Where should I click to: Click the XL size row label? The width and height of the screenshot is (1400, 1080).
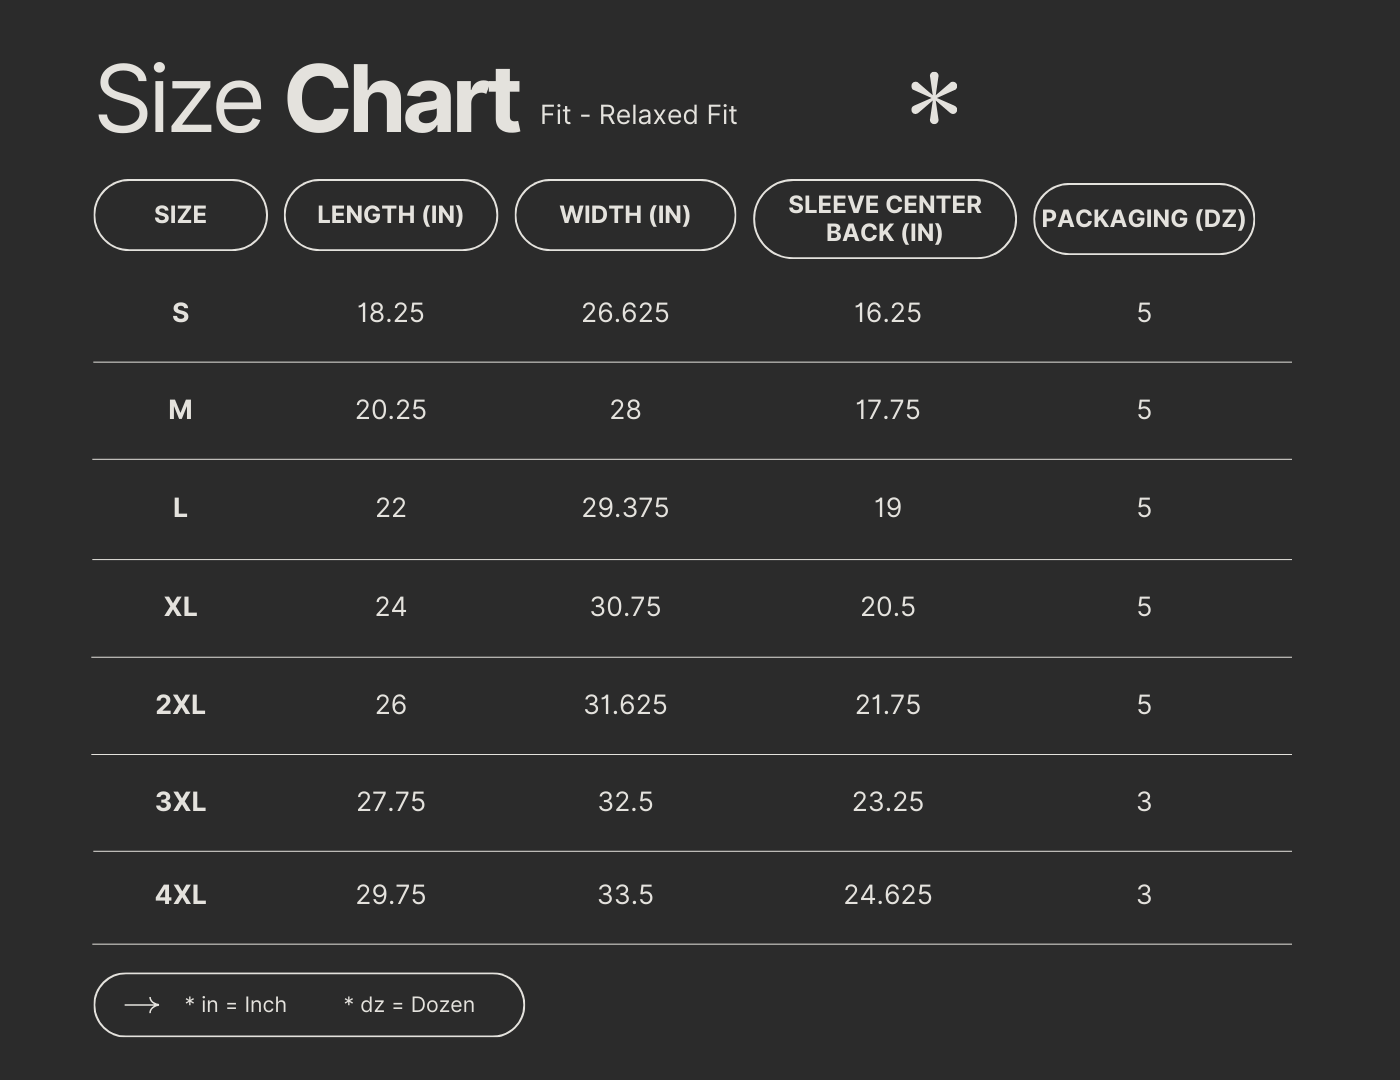(180, 607)
